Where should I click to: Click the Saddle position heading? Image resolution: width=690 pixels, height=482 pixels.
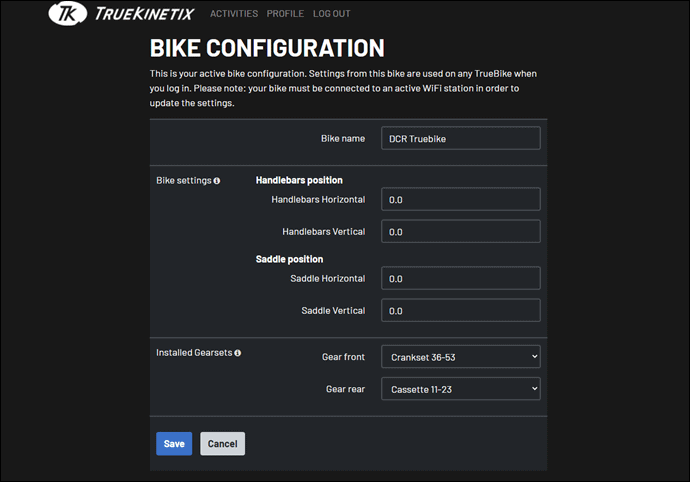pos(289,259)
